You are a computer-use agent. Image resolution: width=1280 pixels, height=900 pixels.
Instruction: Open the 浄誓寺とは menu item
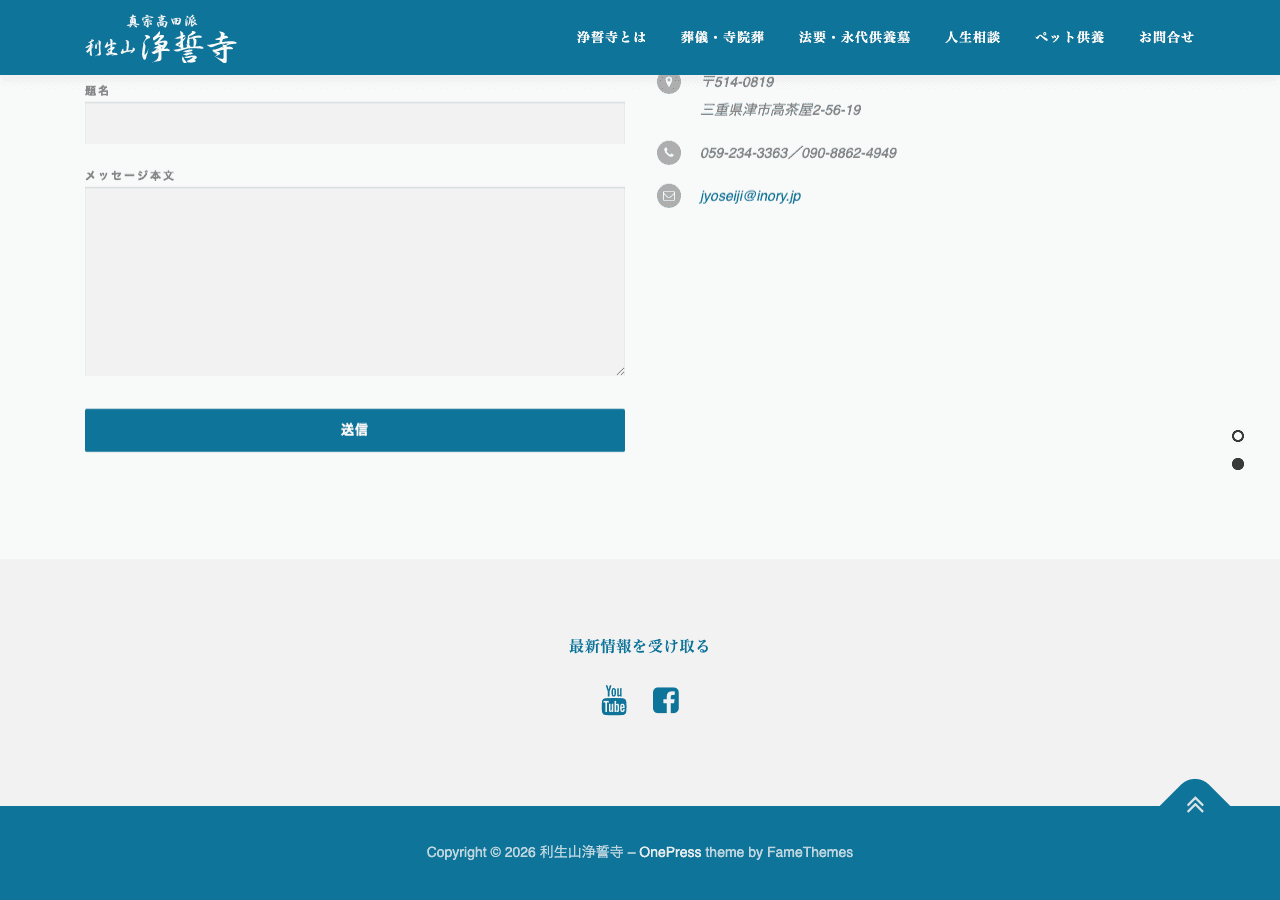coord(612,37)
